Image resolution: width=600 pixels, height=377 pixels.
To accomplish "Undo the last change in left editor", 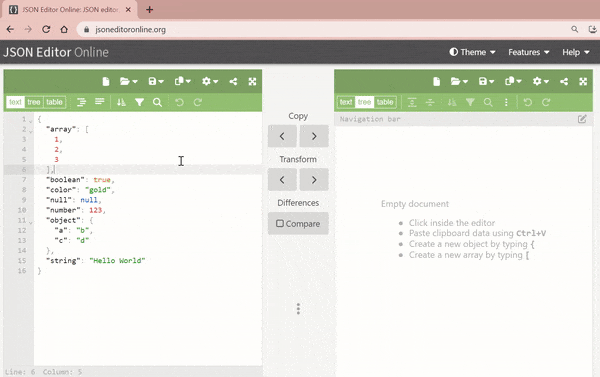I will pos(179,102).
